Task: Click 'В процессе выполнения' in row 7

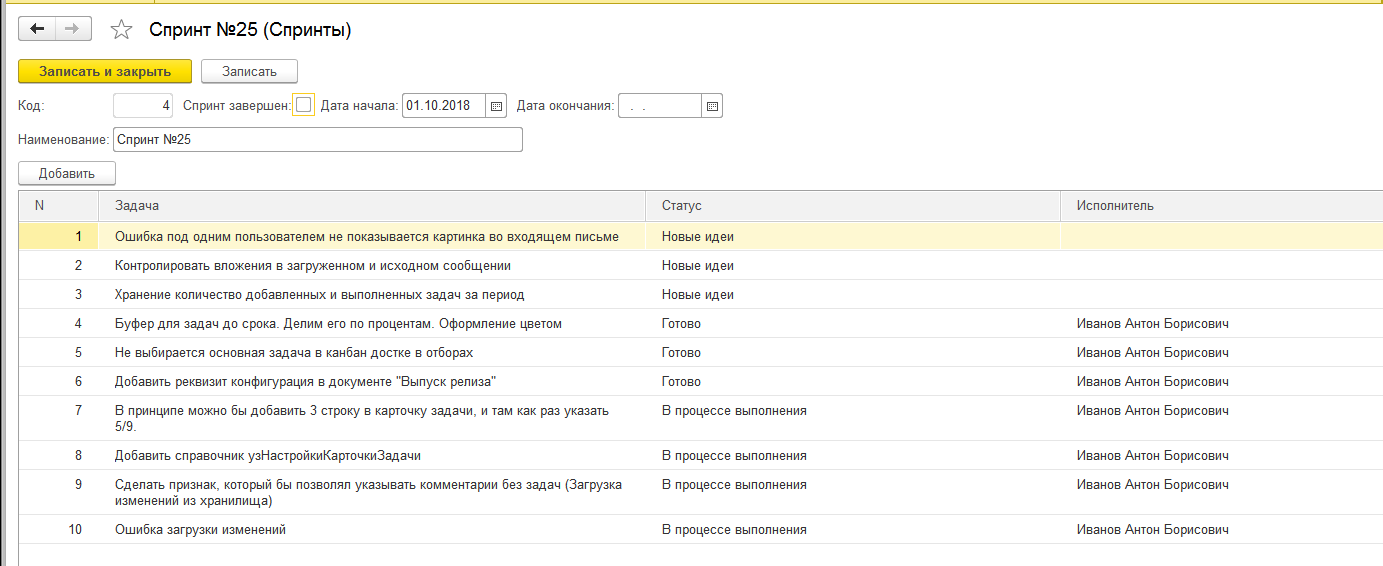Action: point(734,411)
